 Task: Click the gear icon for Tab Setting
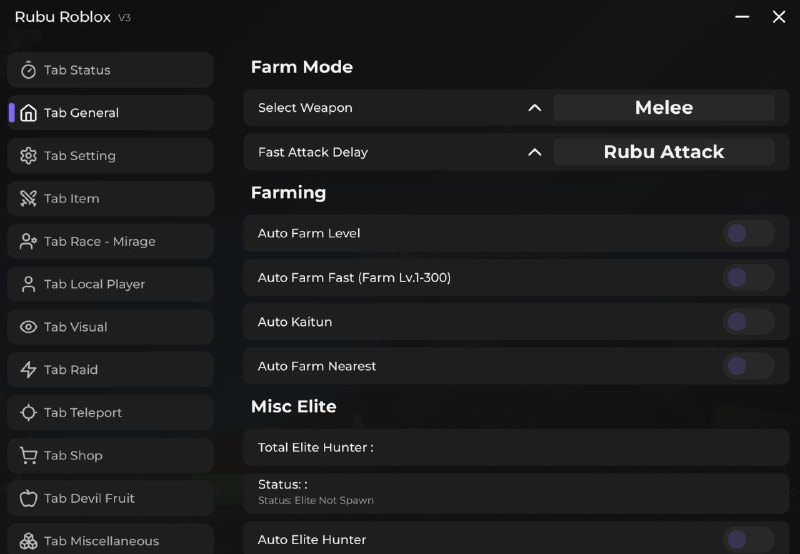click(28, 156)
